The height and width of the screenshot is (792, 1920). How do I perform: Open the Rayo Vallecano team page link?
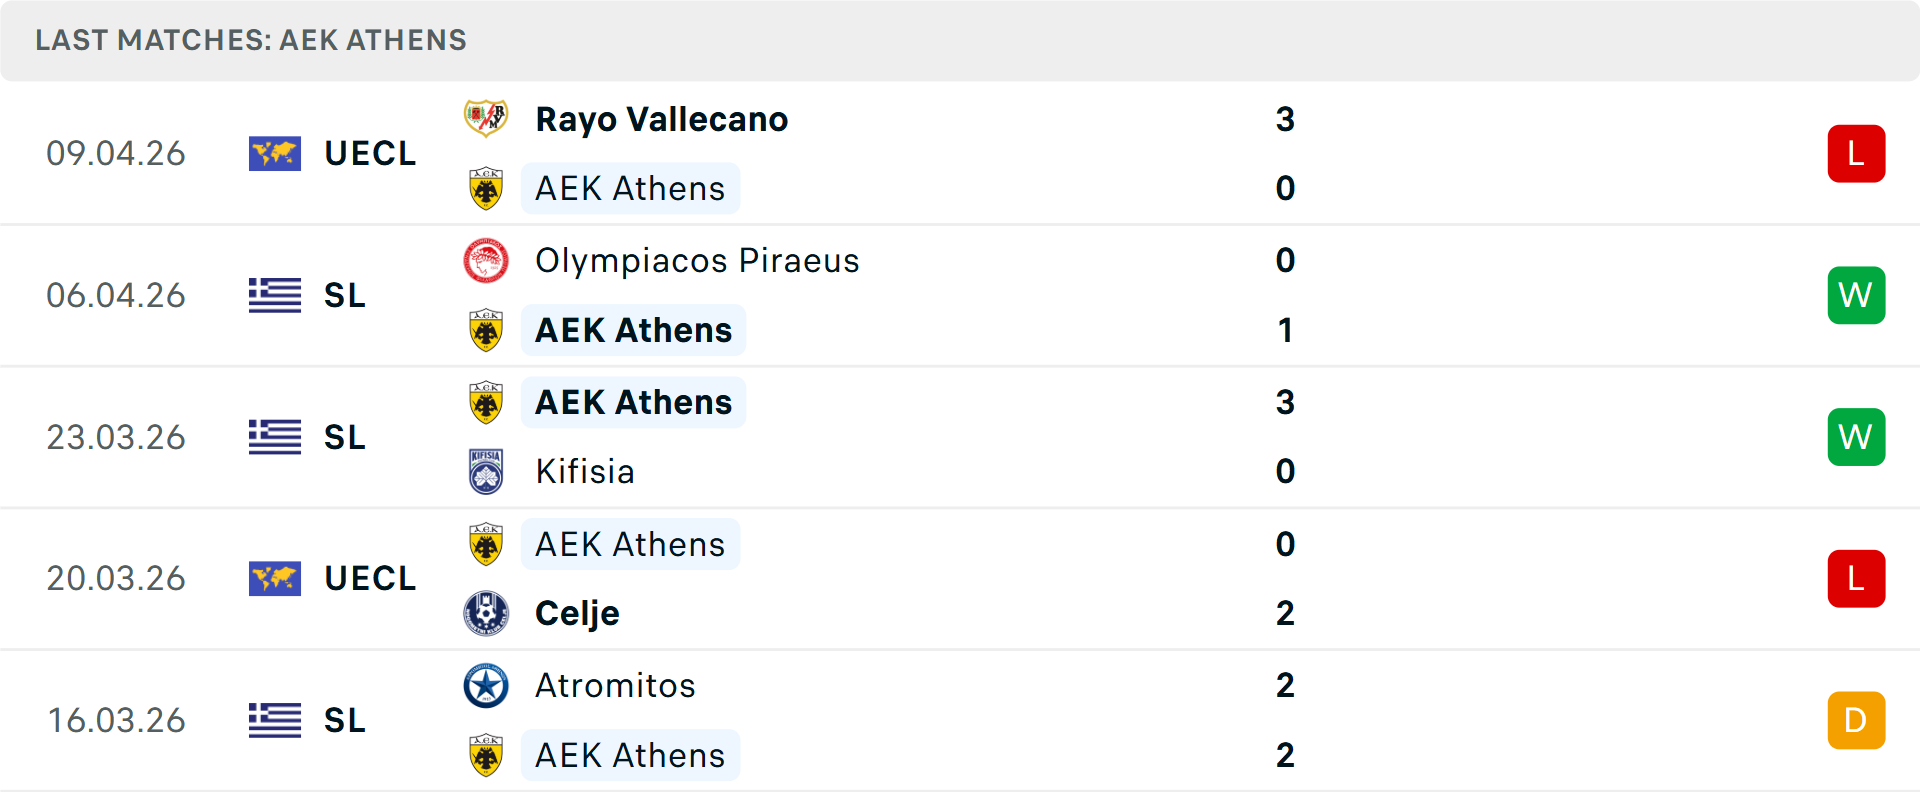pyautogui.click(x=662, y=119)
